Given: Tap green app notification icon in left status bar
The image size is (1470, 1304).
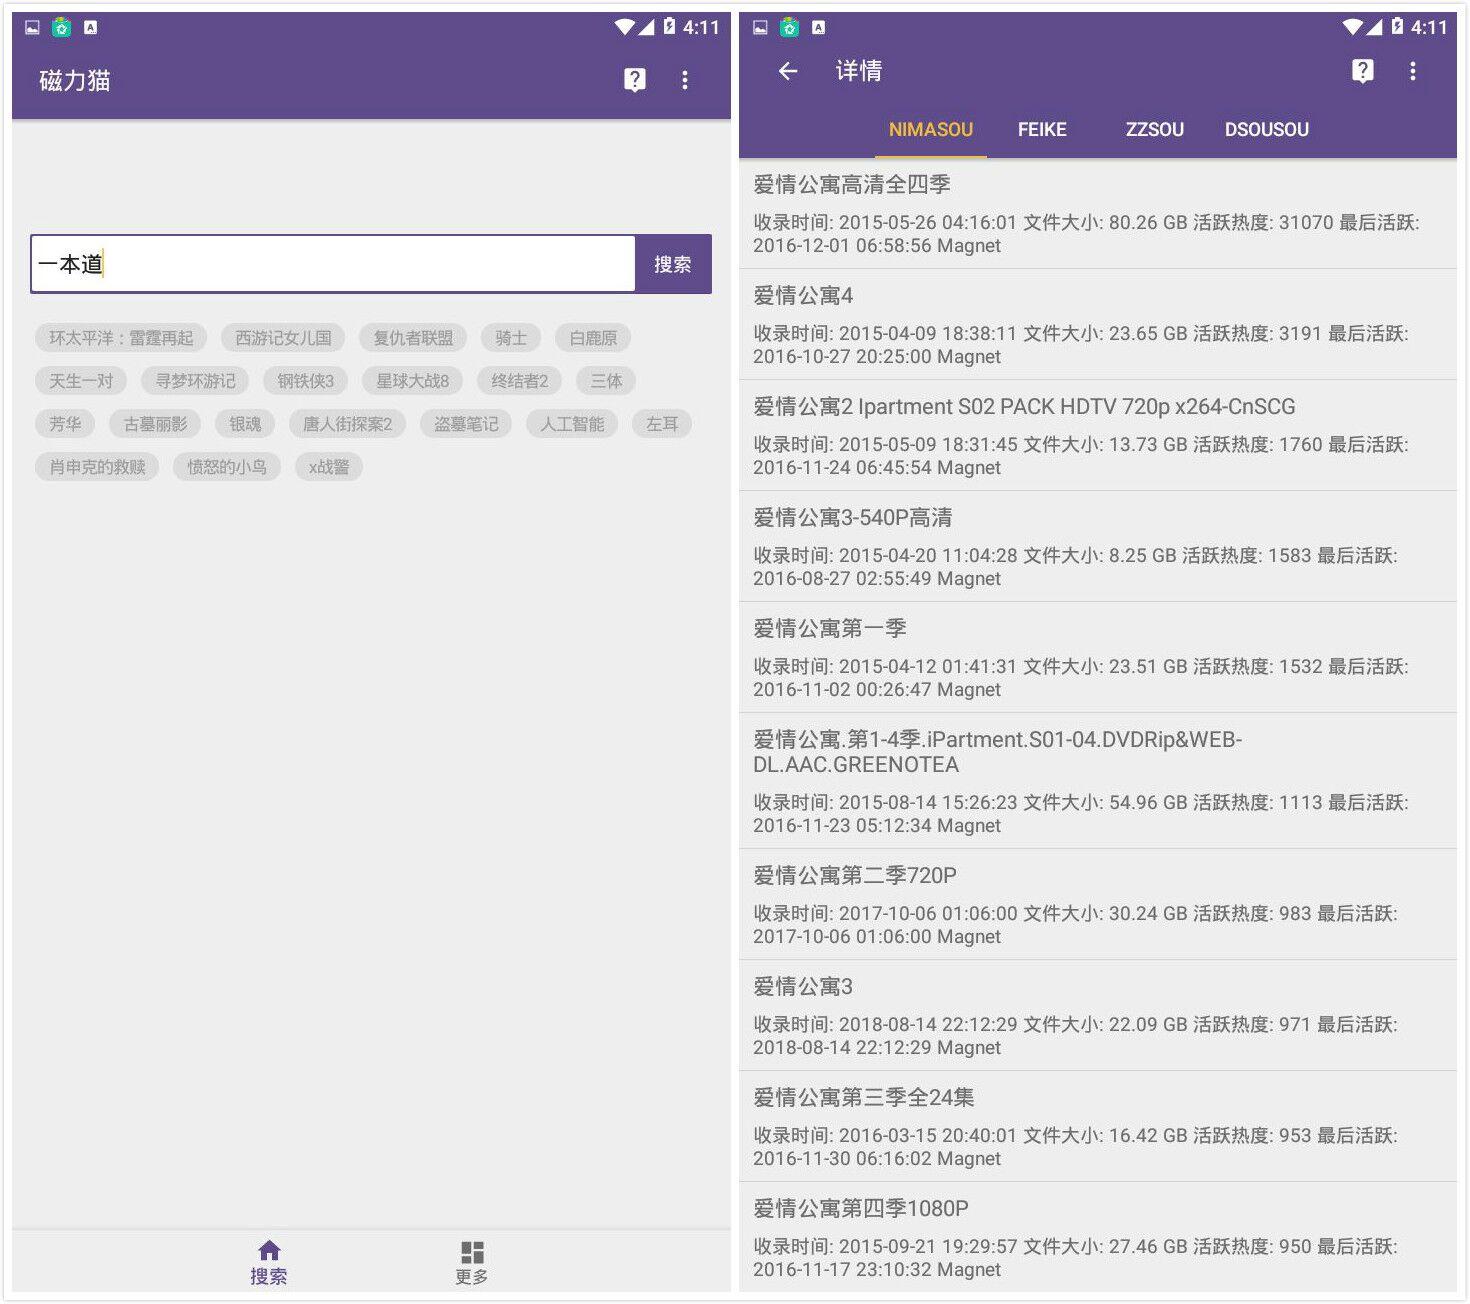Looking at the screenshot, I should (x=62, y=28).
